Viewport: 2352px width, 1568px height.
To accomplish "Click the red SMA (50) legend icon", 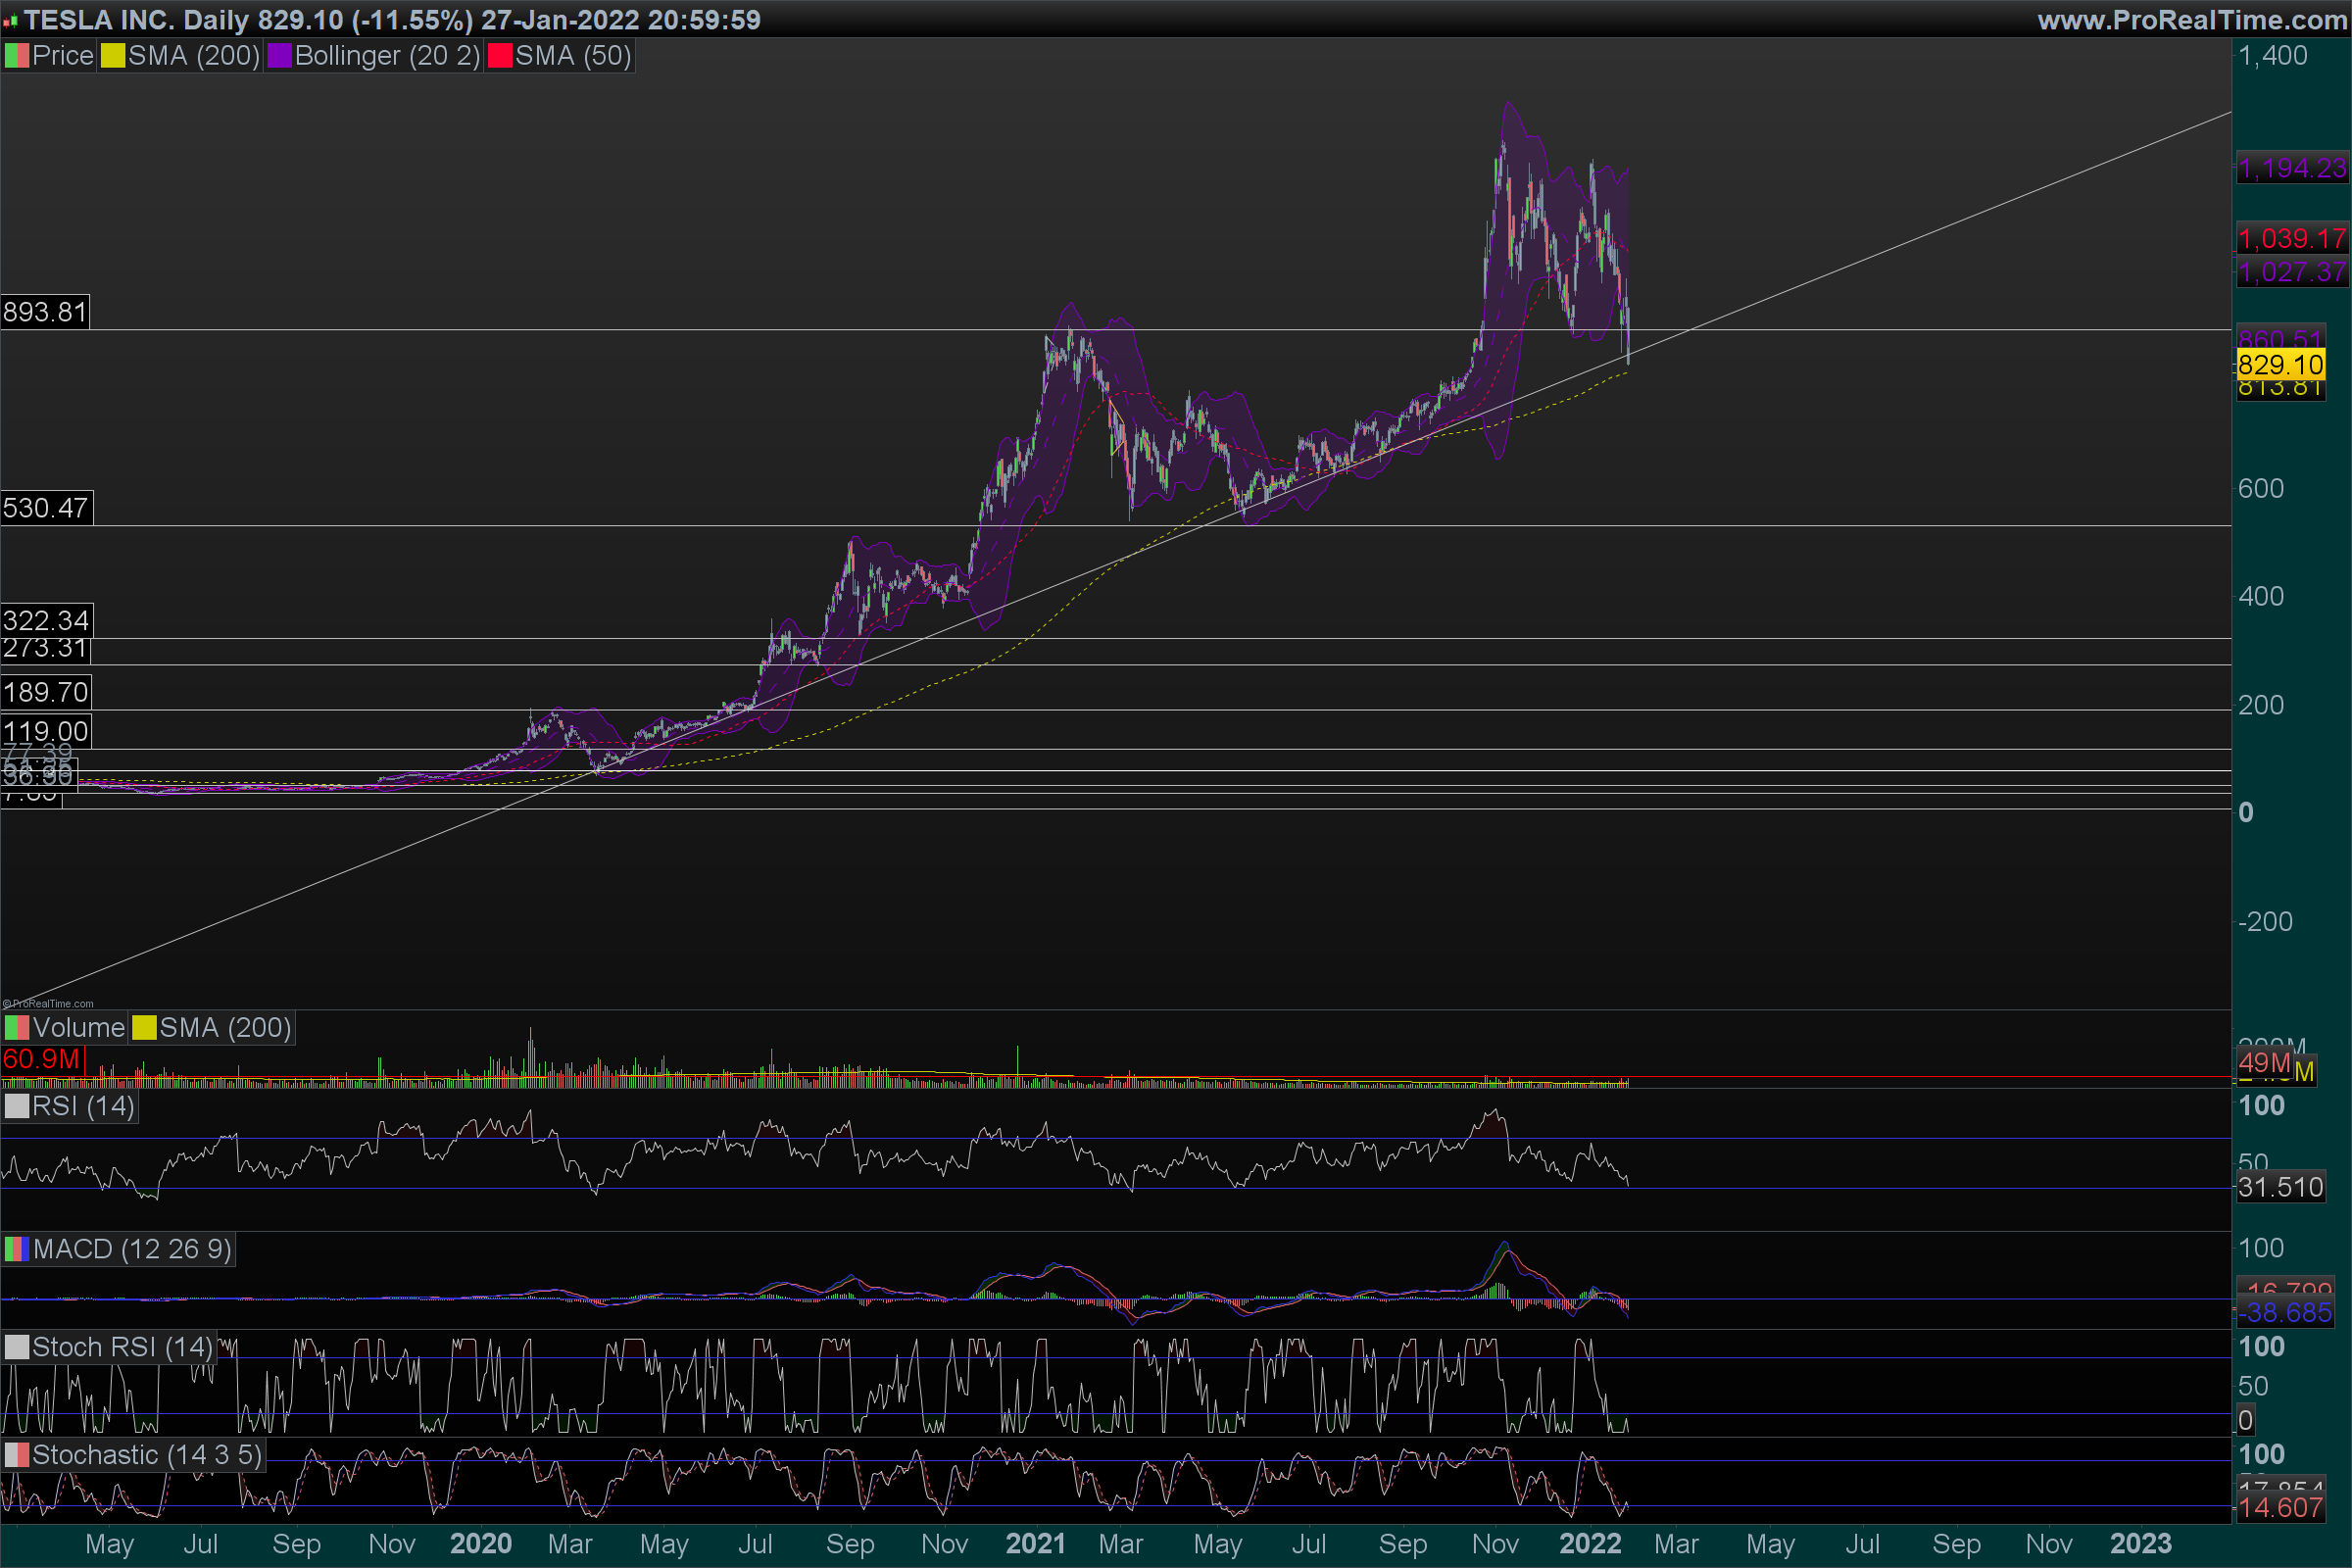I will [500, 56].
